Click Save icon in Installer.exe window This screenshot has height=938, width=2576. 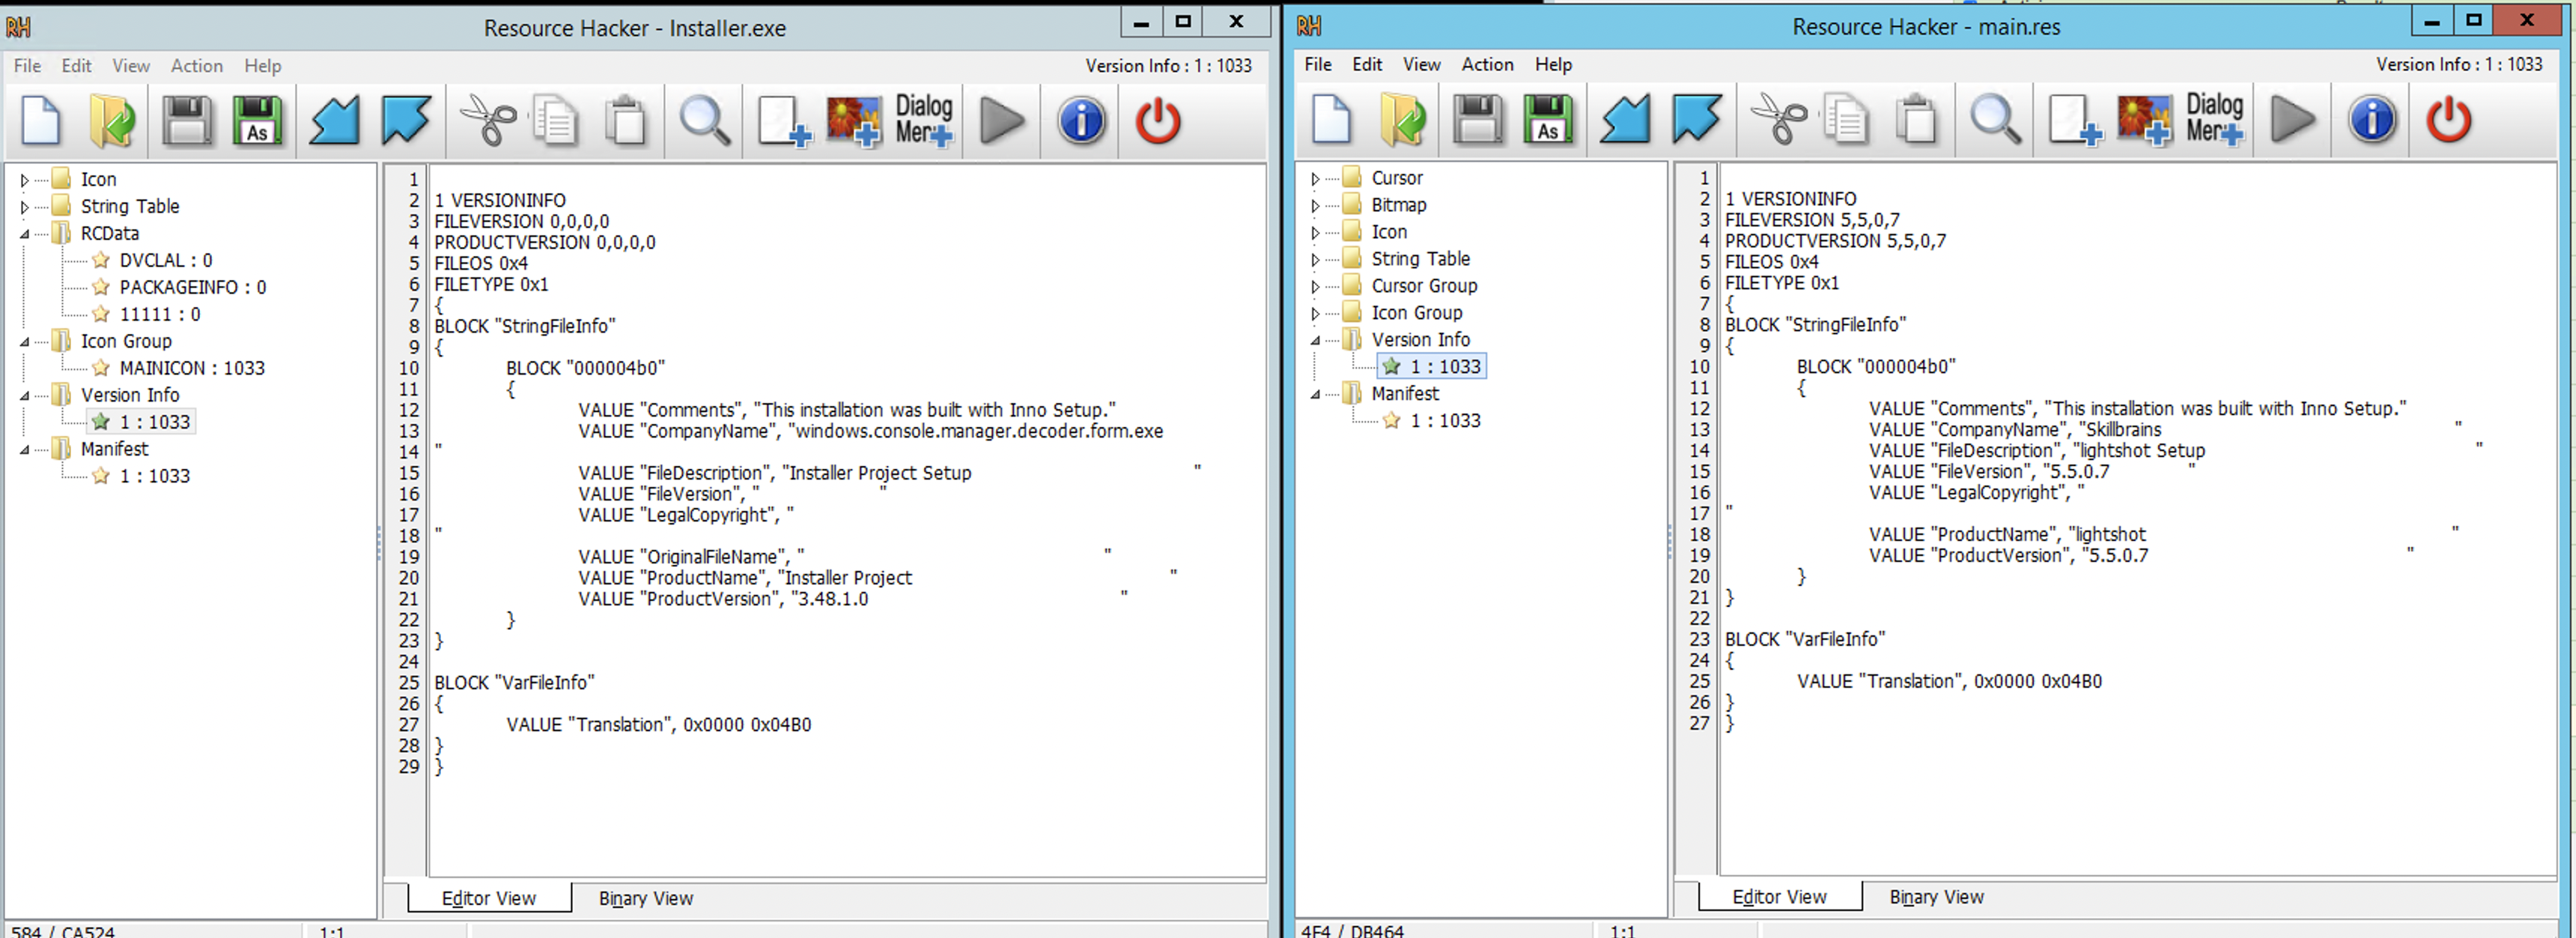pos(187,121)
